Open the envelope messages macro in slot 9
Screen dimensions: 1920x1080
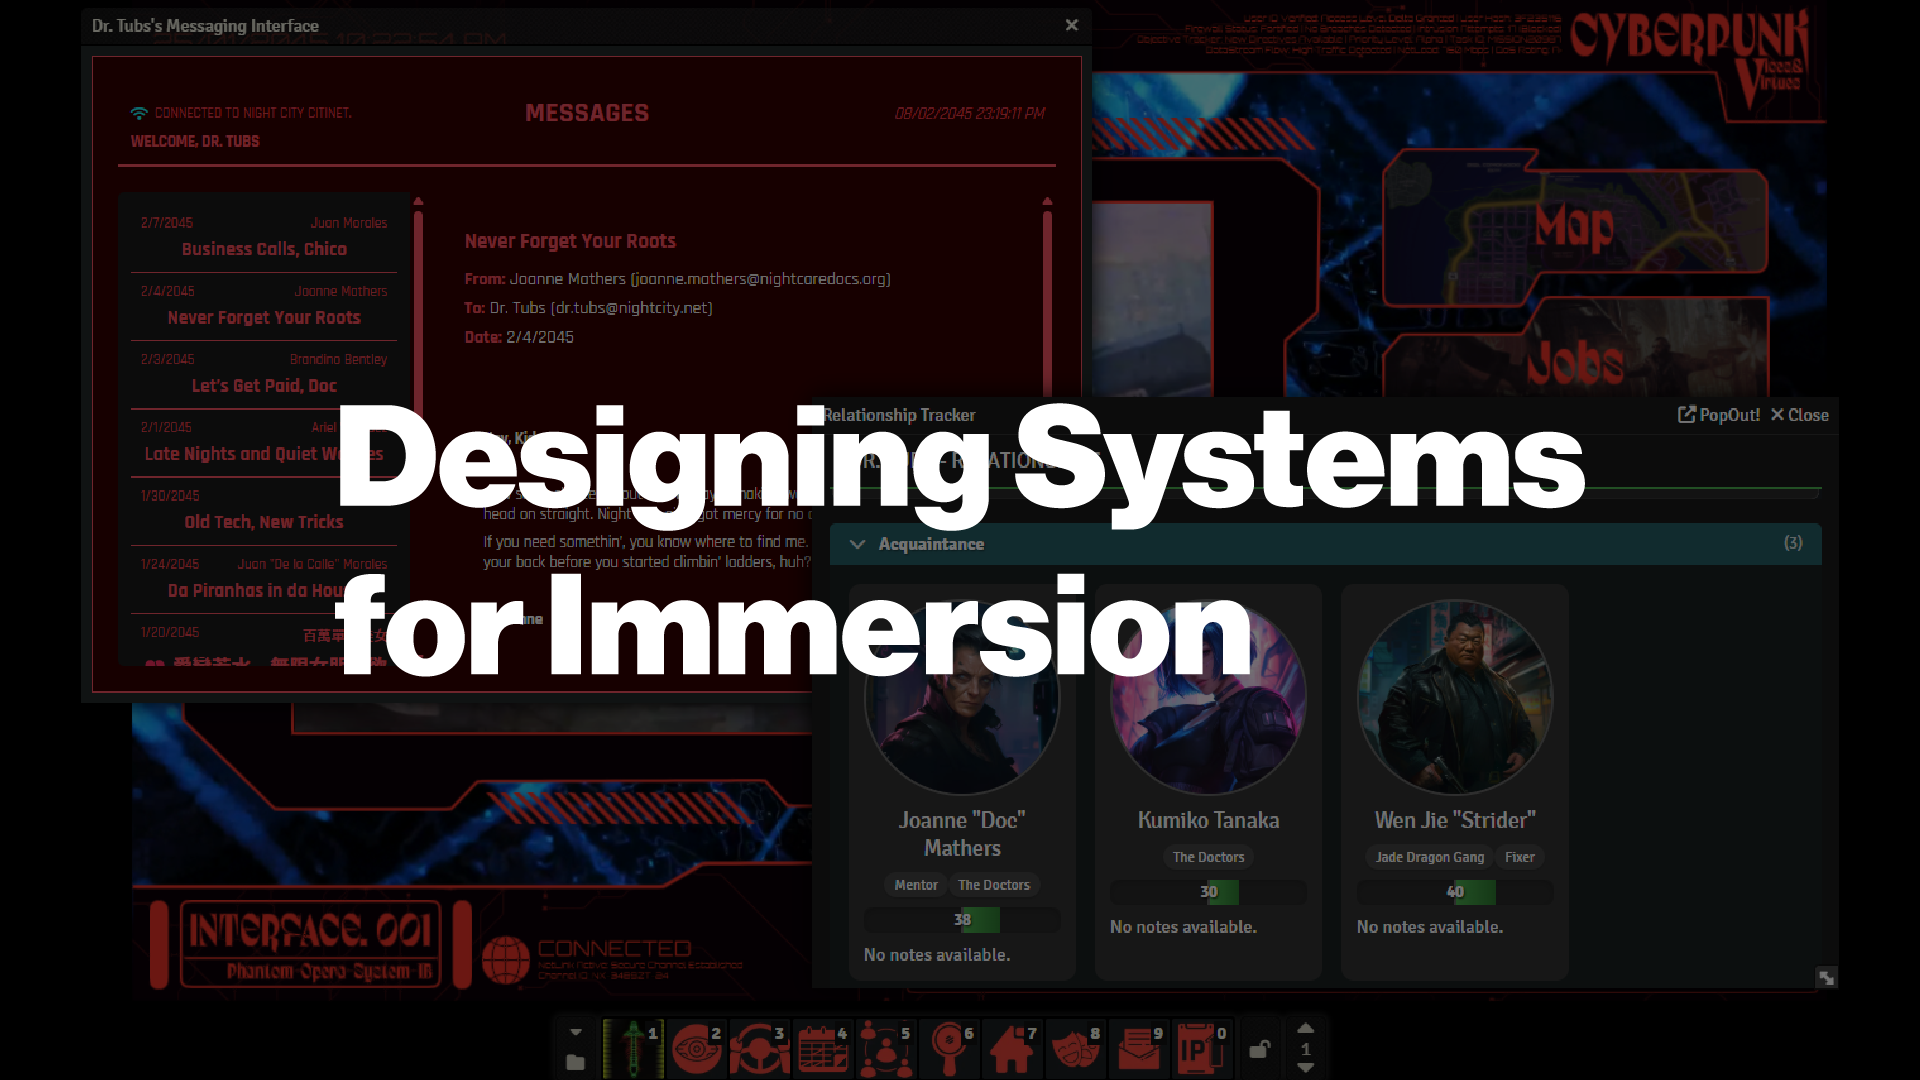click(x=1139, y=1048)
